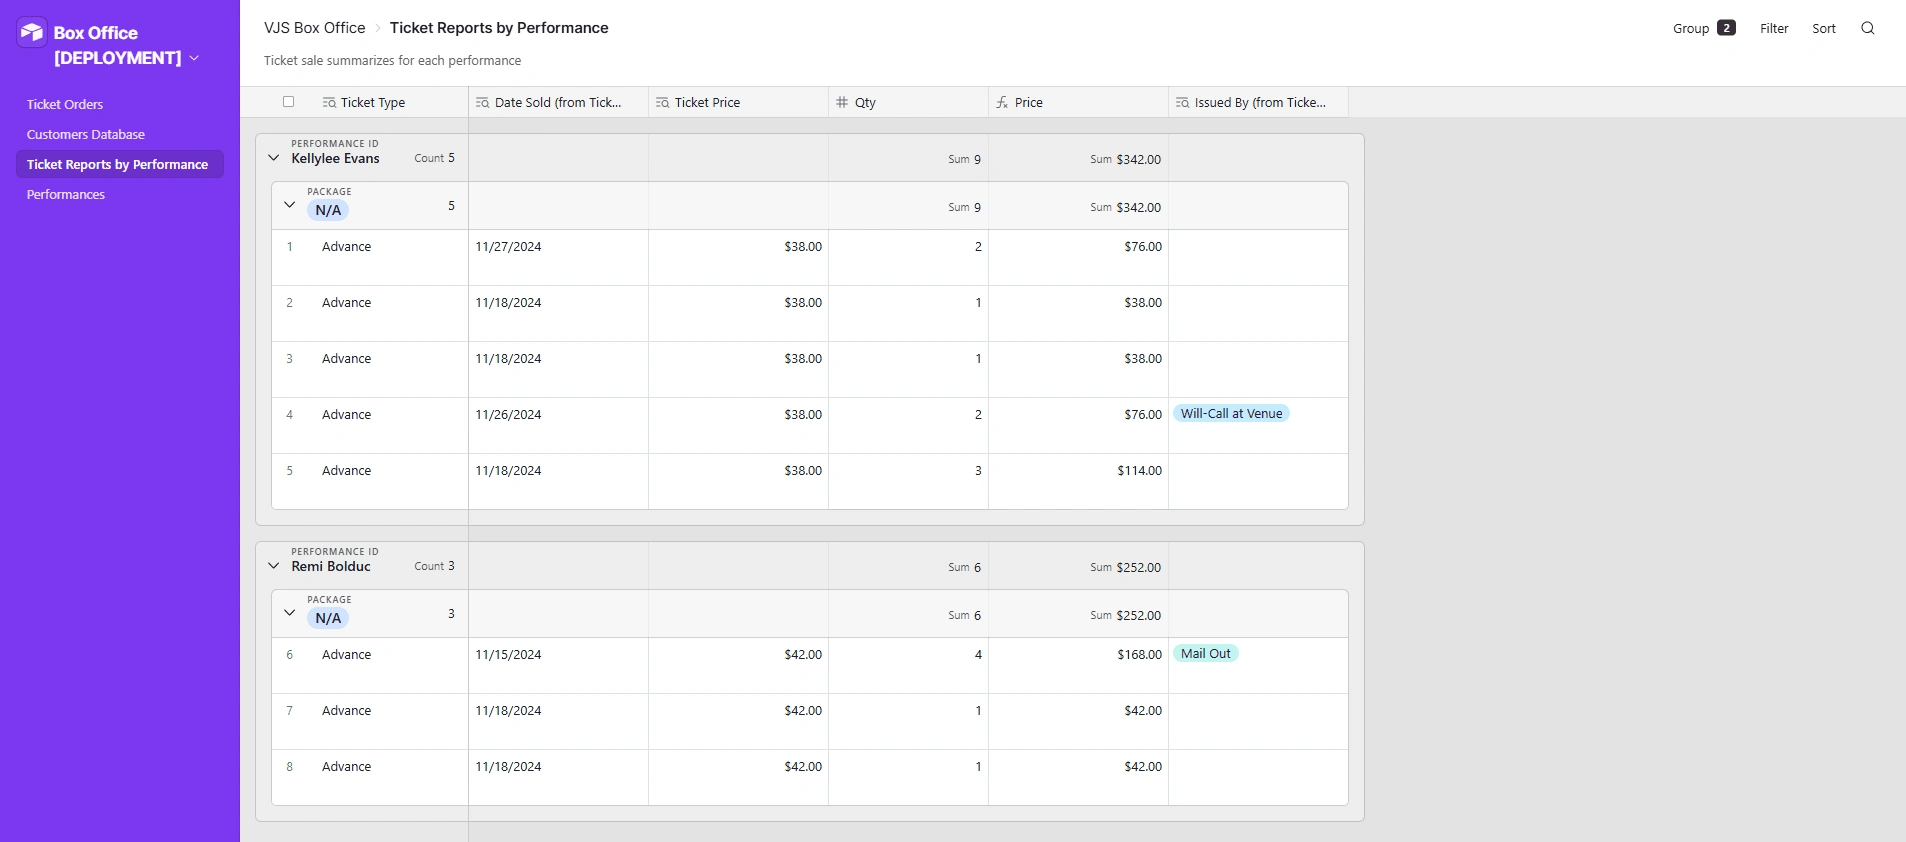Click the Qty 4 cell in row 6
Screen dimensions: 1906x842
point(908,666)
